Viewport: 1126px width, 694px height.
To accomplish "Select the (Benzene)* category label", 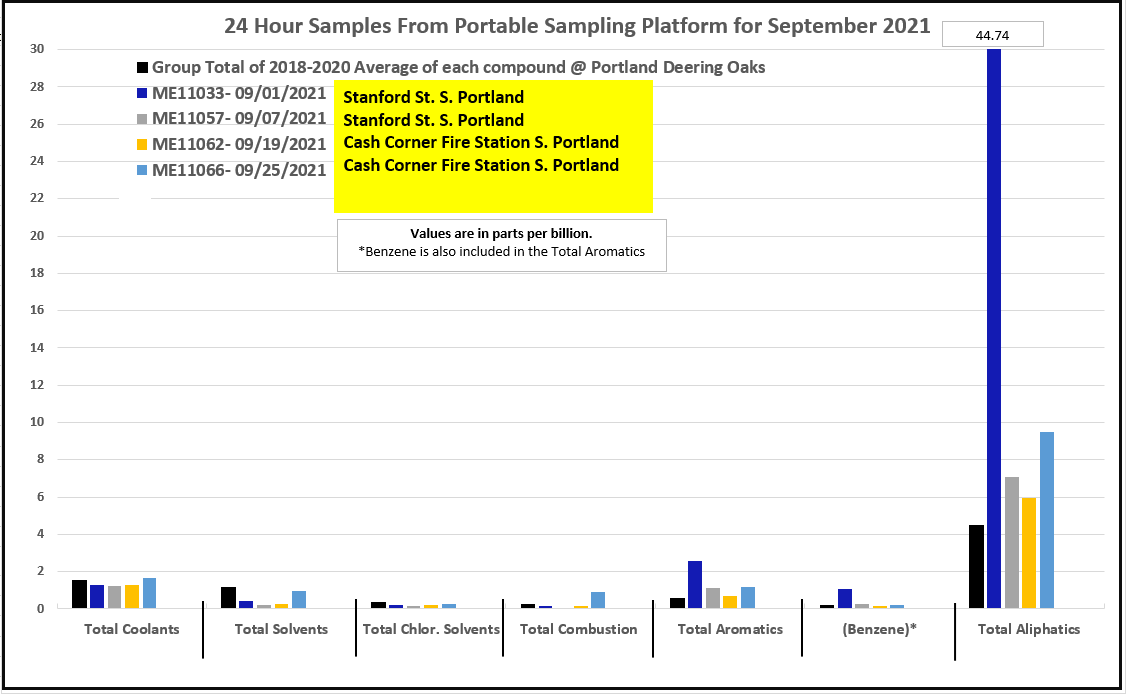I will [878, 629].
